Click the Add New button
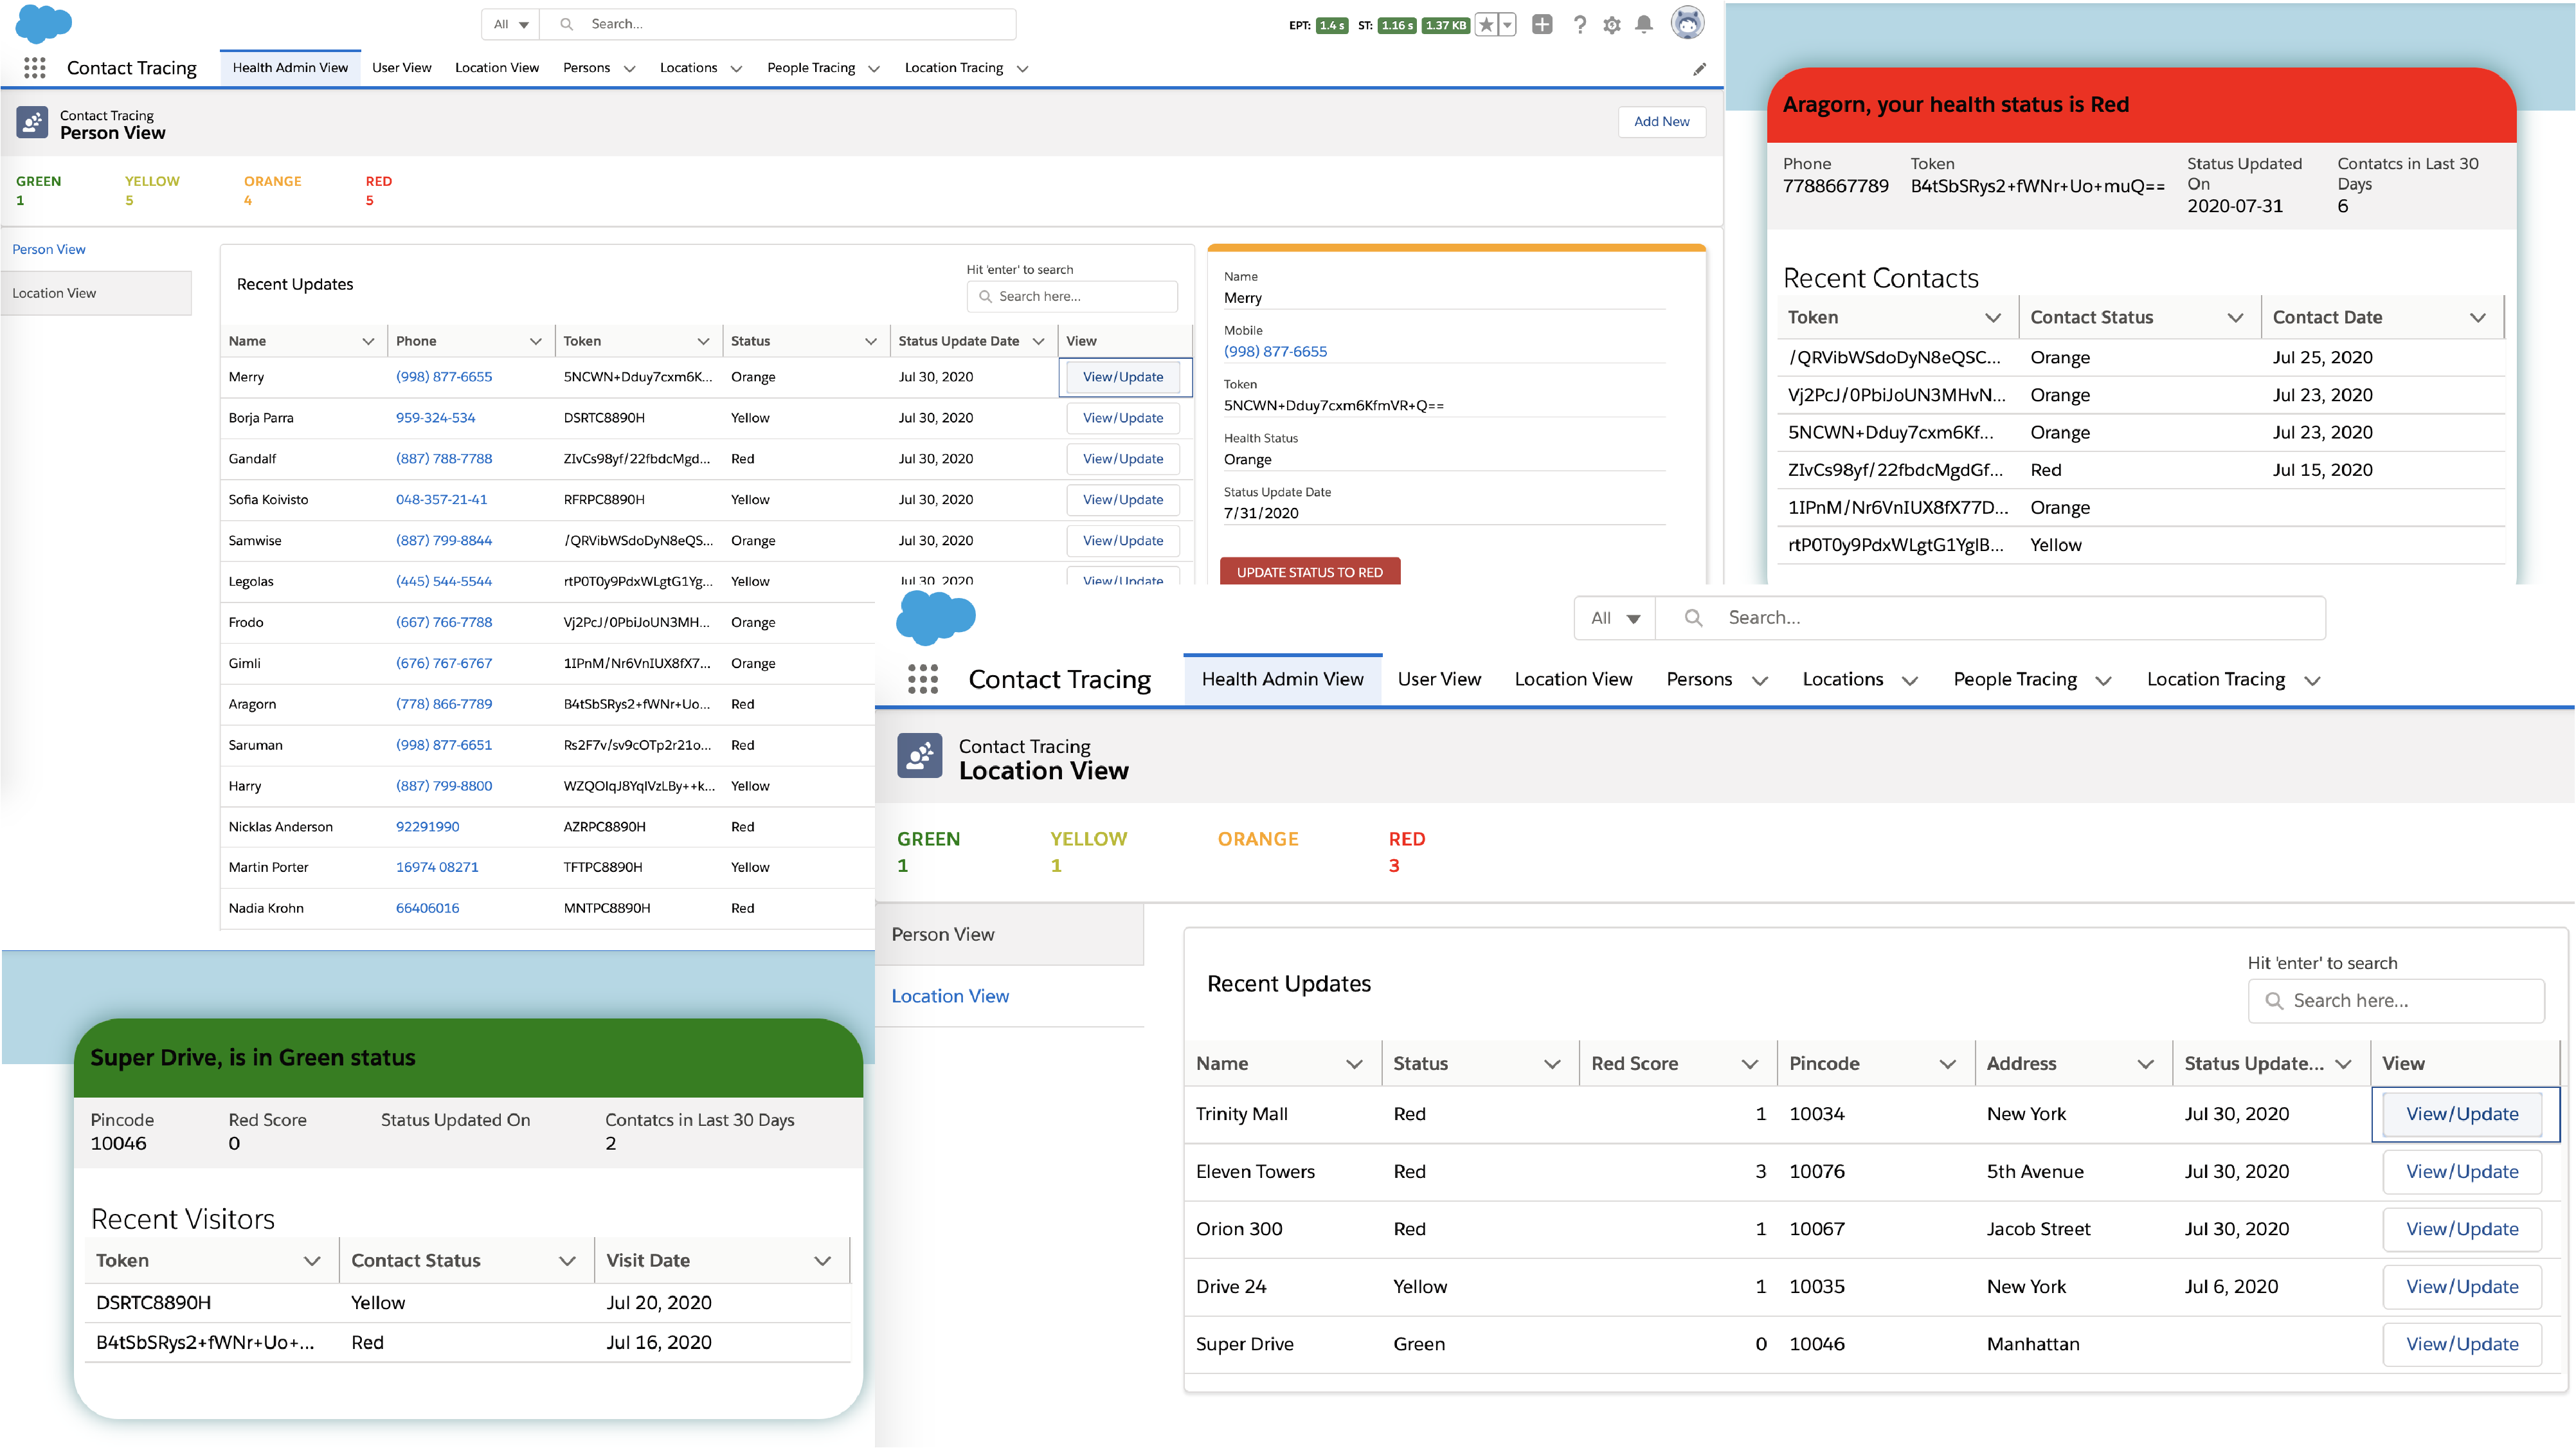This screenshot has width=2576, height=1448. point(1662,122)
